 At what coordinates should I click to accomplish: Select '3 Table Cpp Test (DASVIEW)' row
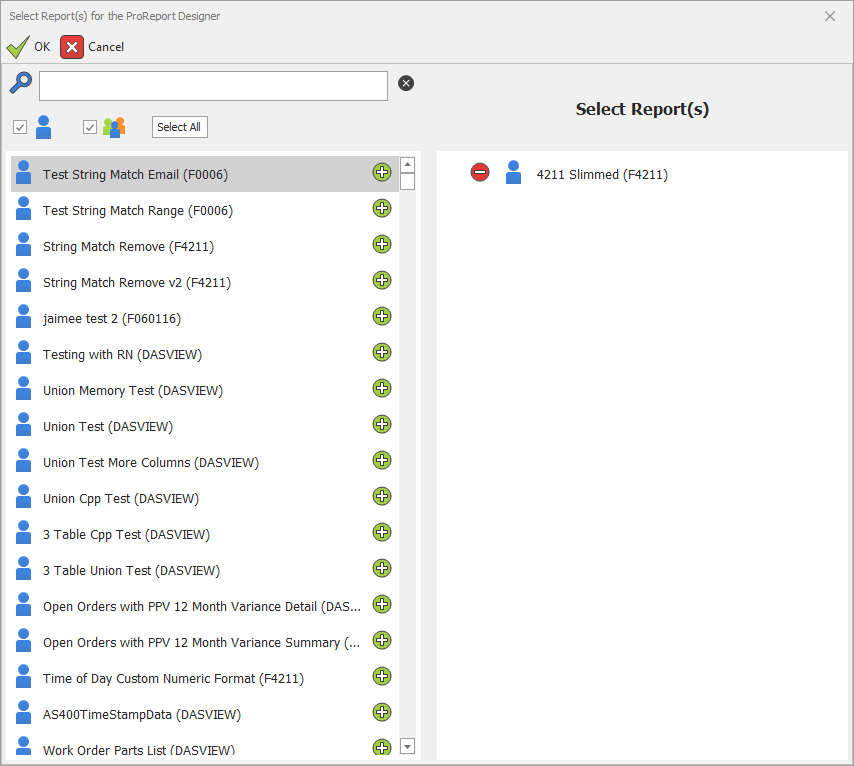(x=205, y=534)
